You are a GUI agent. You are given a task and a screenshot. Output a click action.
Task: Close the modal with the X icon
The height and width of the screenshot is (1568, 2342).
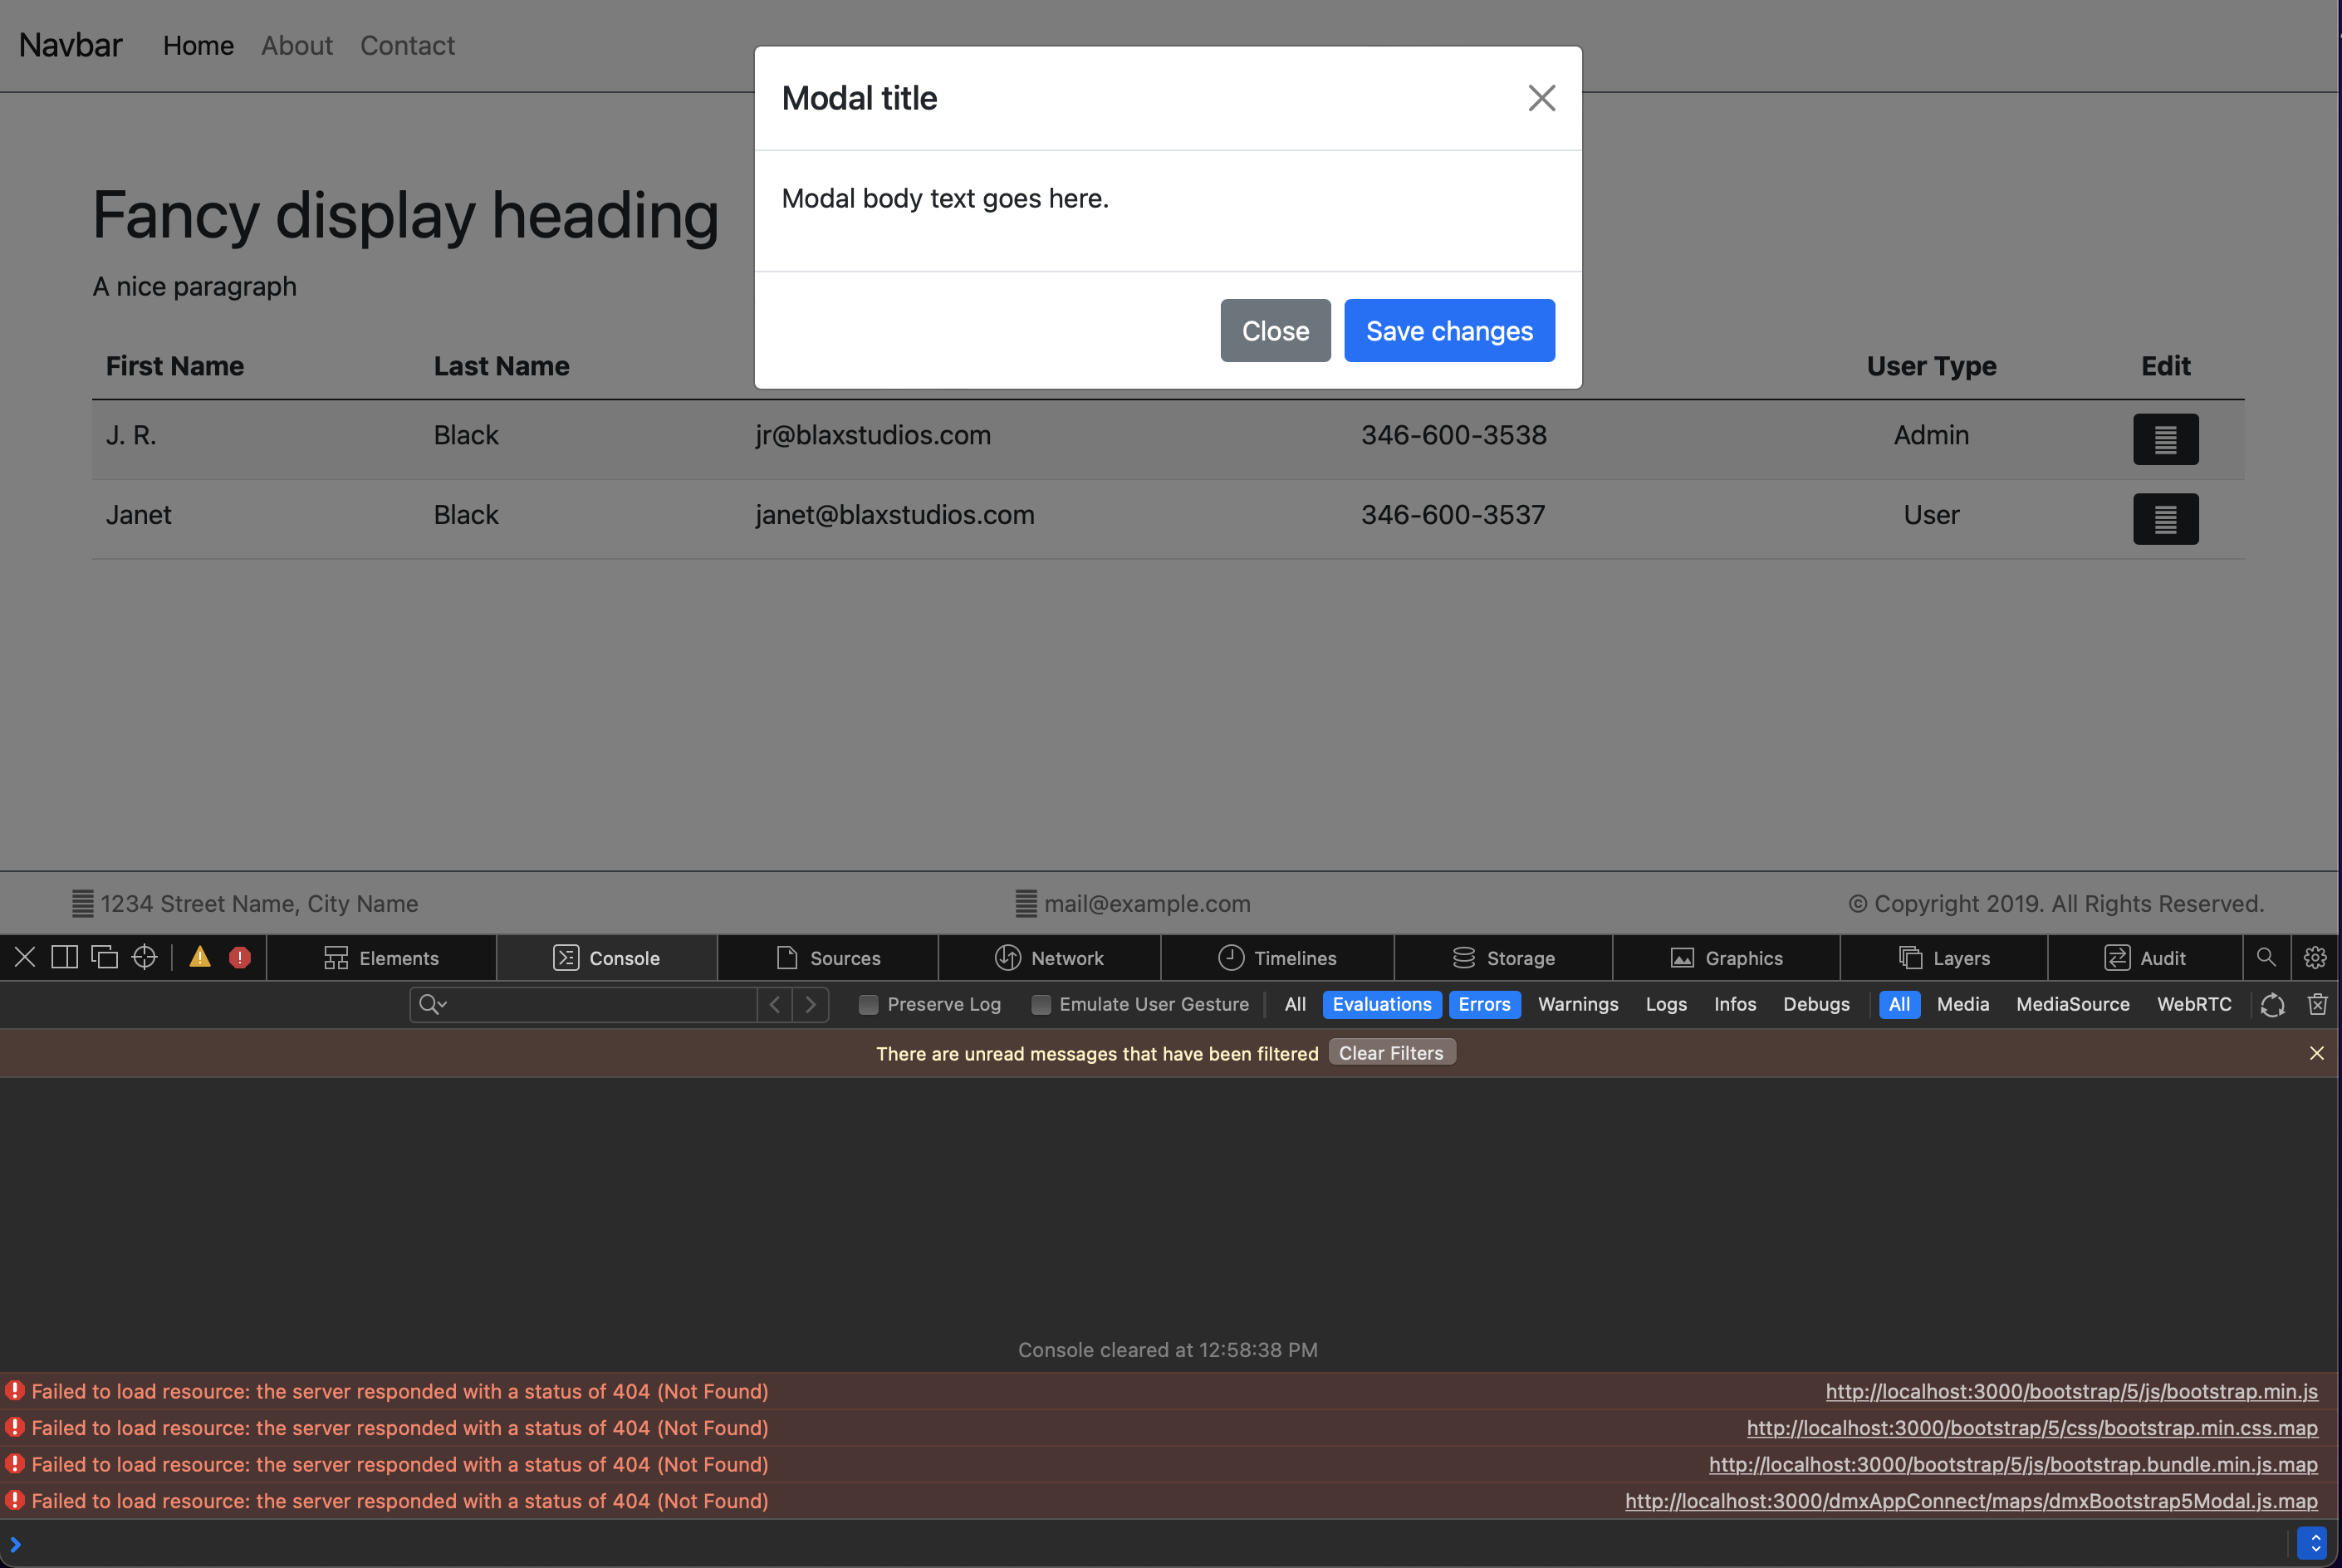1541,98
